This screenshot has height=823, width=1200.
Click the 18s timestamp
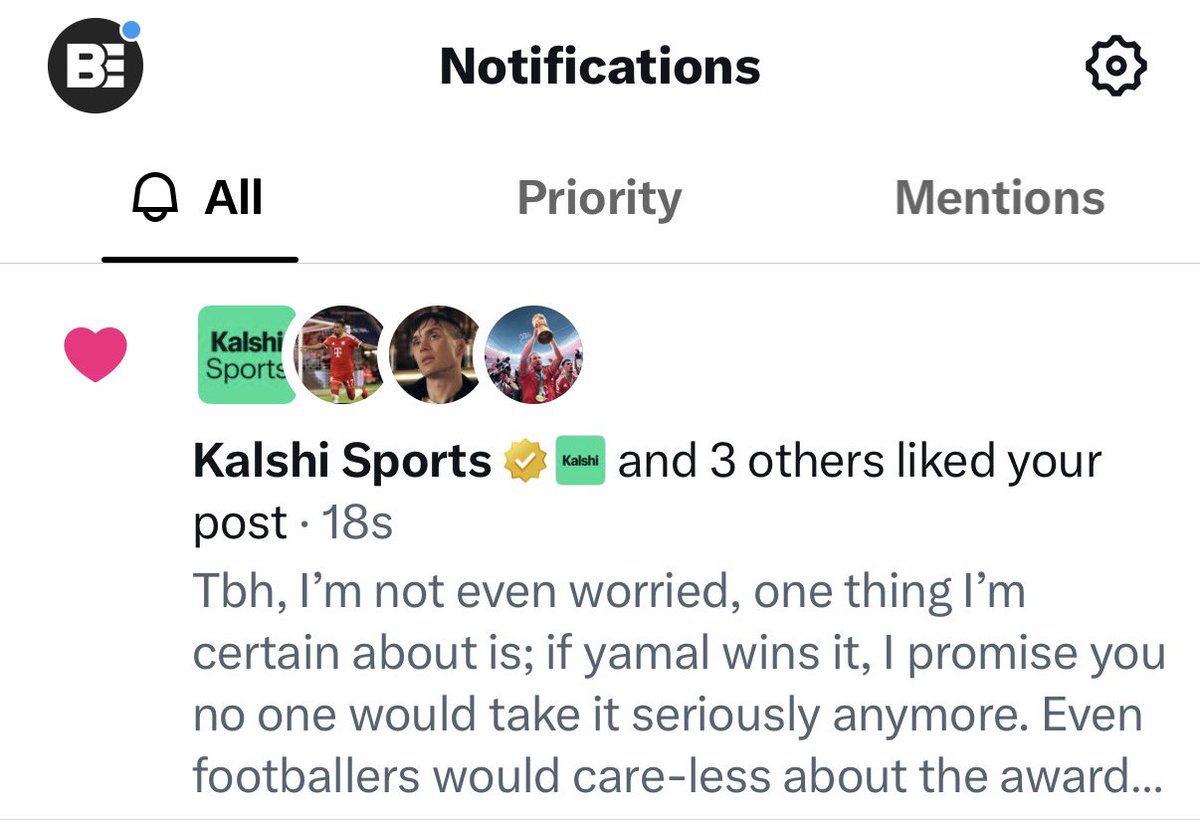click(x=356, y=523)
